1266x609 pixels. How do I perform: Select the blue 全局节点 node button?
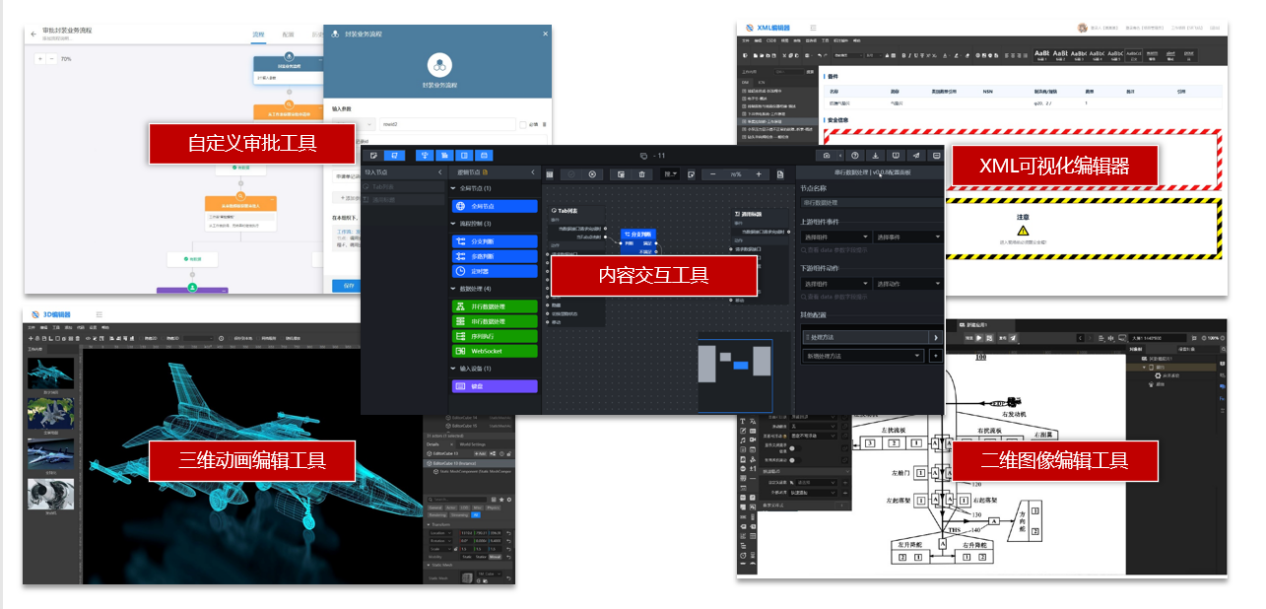tap(494, 206)
